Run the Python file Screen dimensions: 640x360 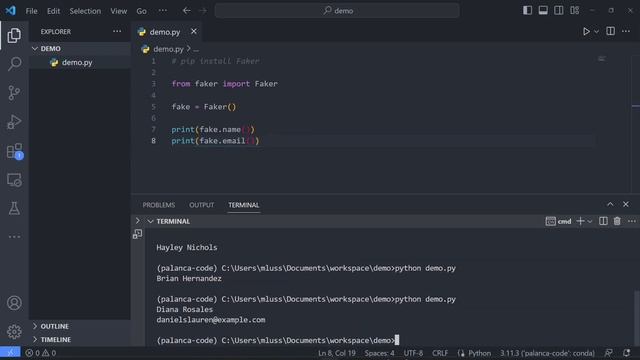point(586,31)
